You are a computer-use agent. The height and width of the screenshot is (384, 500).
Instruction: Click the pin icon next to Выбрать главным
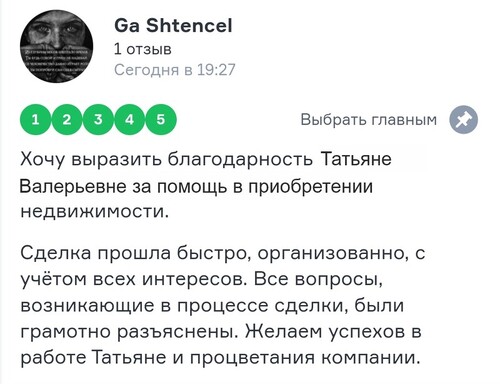(x=463, y=119)
